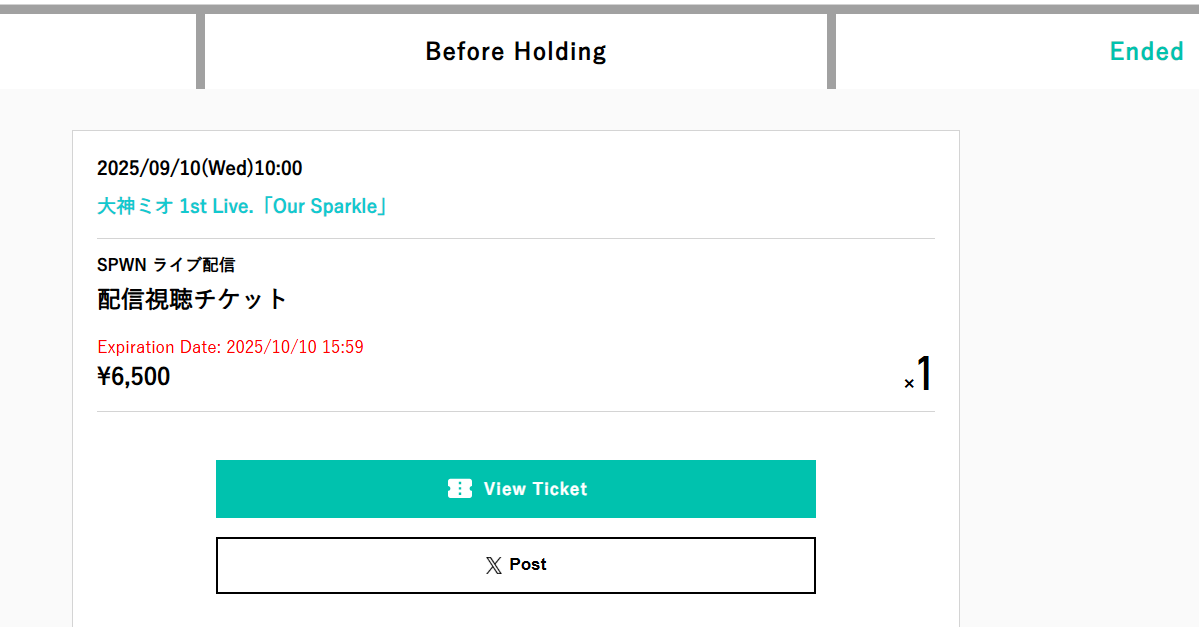
Task: Click the divider line below the event title
Action: coord(515,238)
